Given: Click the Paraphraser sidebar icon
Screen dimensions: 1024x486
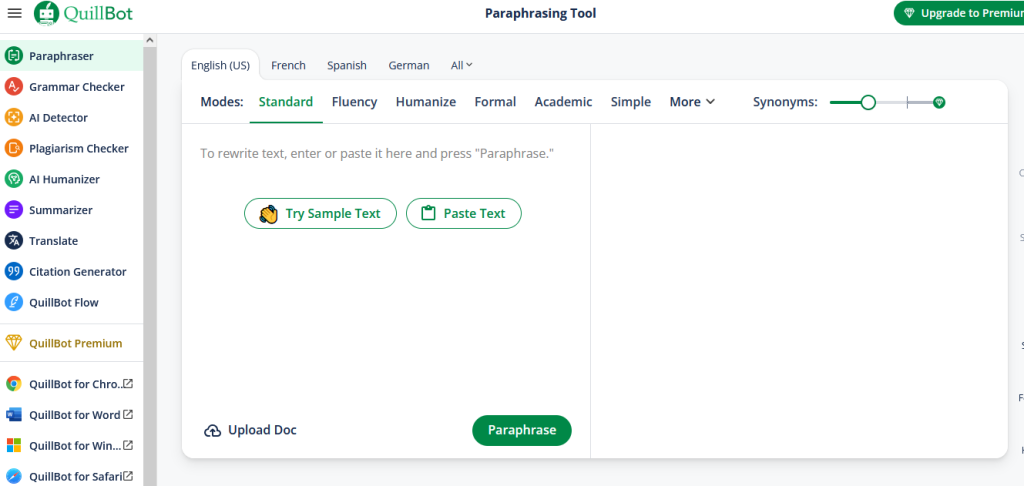Looking at the screenshot, I should pyautogui.click(x=14, y=56).
